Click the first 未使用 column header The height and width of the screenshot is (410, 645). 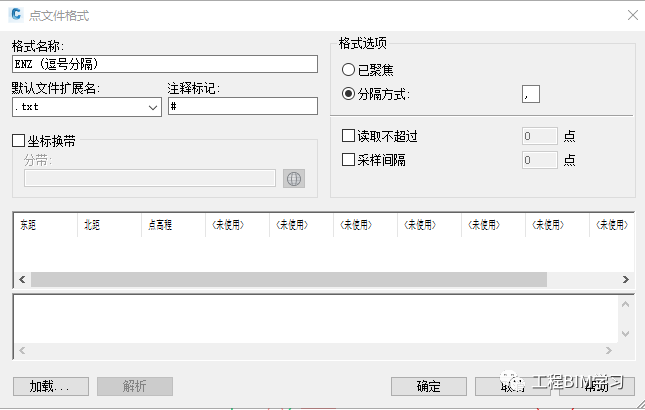237,225
